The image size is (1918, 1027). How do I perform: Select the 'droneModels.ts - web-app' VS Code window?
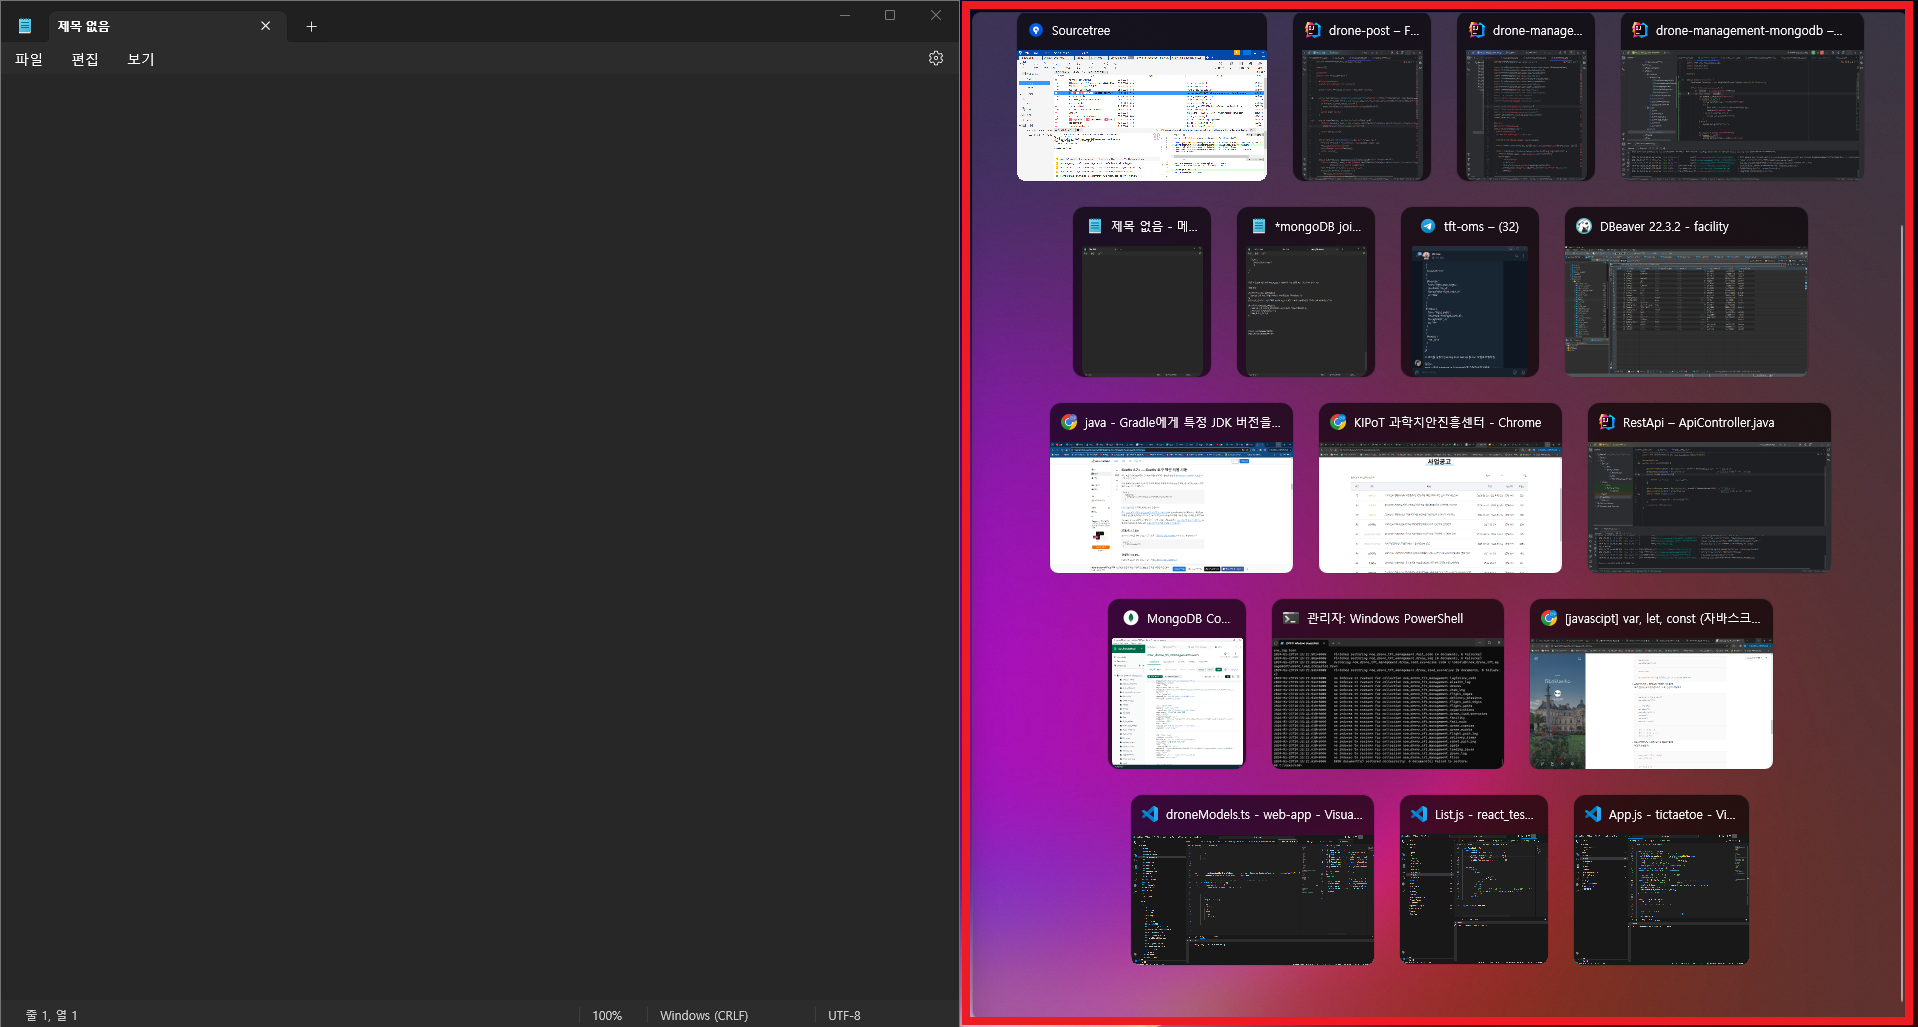point(1252,880)
